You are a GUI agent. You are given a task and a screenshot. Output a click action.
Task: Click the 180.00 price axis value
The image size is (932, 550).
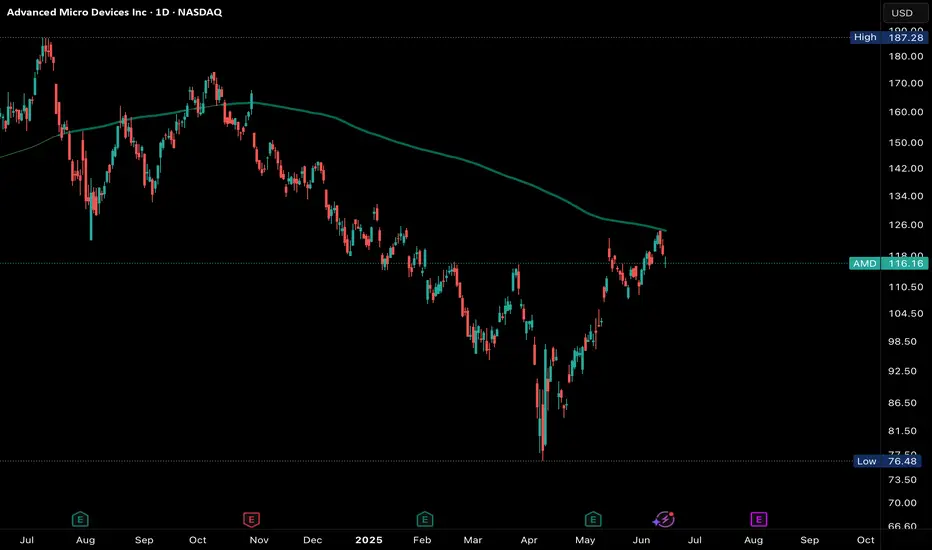click(906, 56)
